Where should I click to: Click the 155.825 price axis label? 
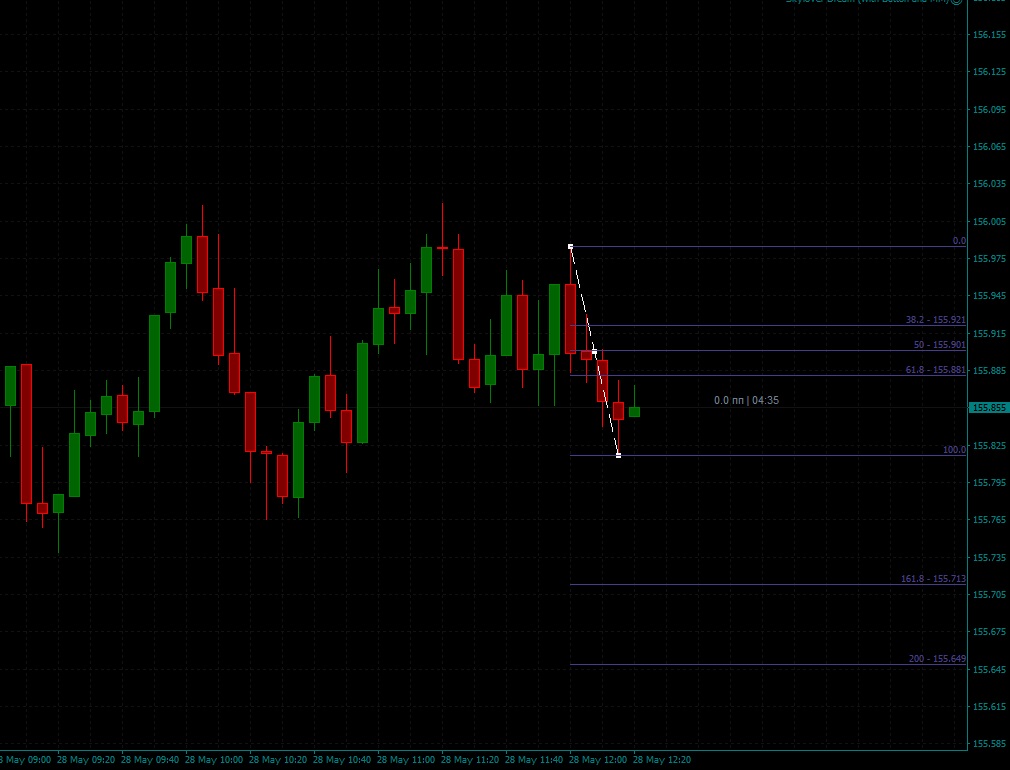click(989, 446)
